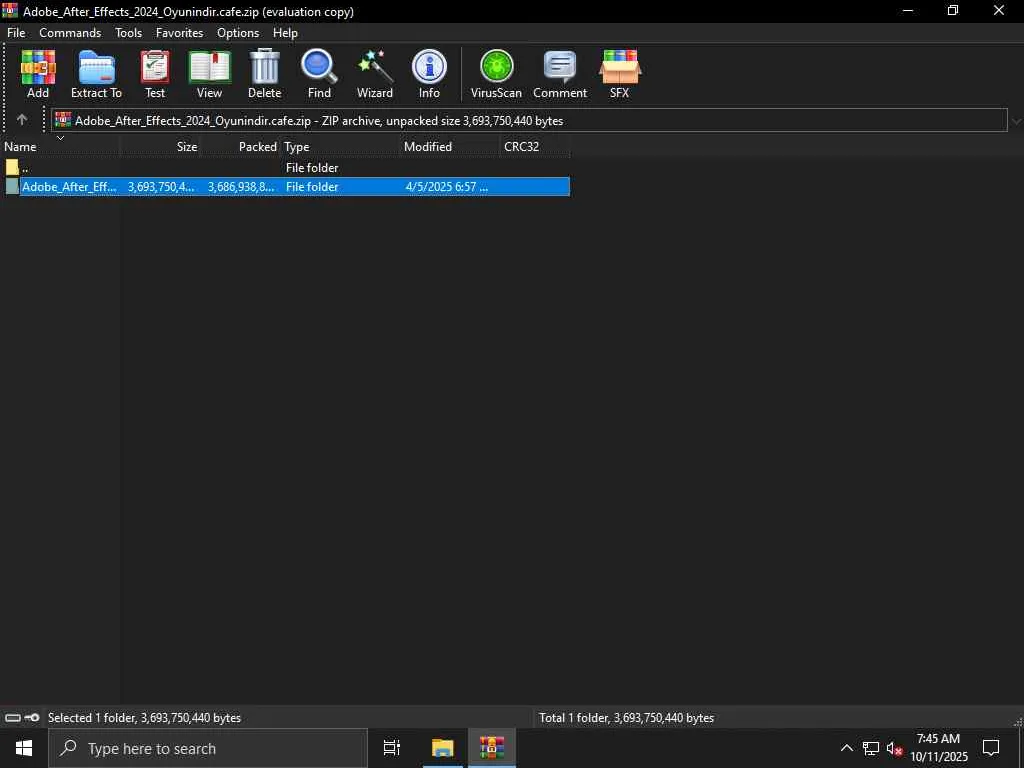The image size is (1024, 768).
Task: Click the taskbar search box
Action: 208,748
